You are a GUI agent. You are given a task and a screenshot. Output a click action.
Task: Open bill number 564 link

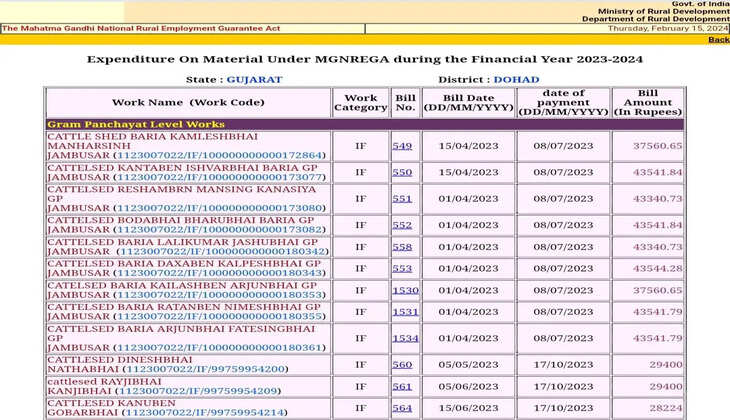402,408
